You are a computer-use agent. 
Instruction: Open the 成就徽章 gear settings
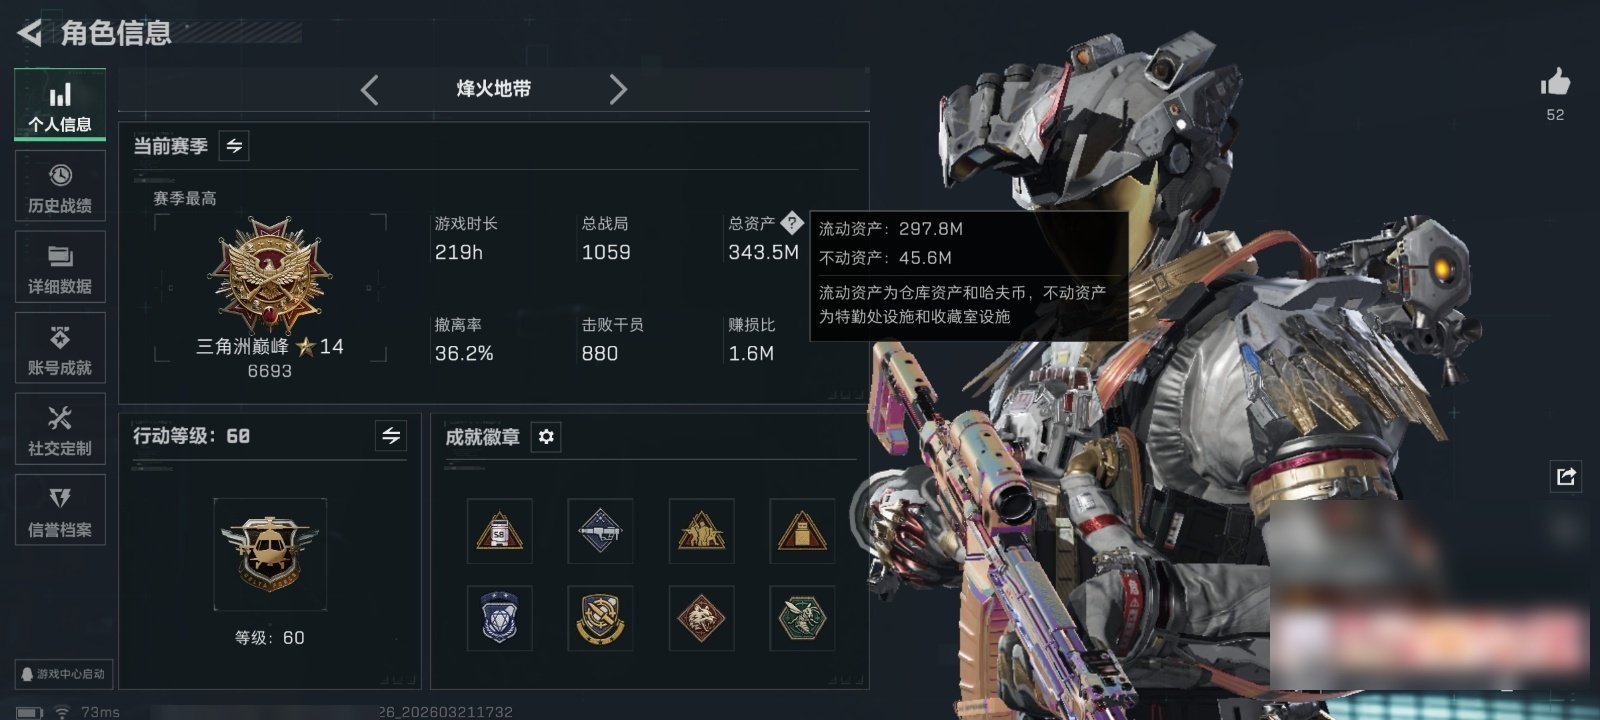click(546, 437)
